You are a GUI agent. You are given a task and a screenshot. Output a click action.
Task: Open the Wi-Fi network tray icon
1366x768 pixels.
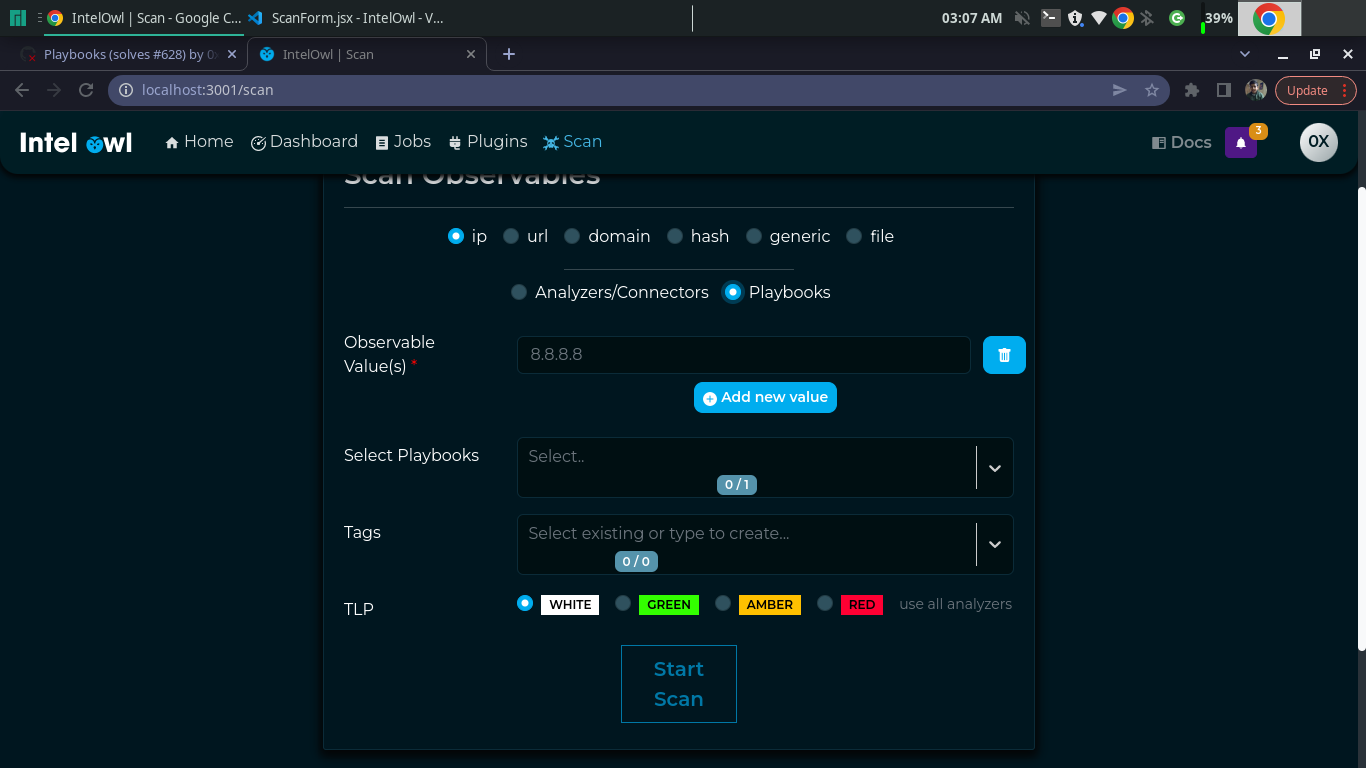click(1099, 18)
